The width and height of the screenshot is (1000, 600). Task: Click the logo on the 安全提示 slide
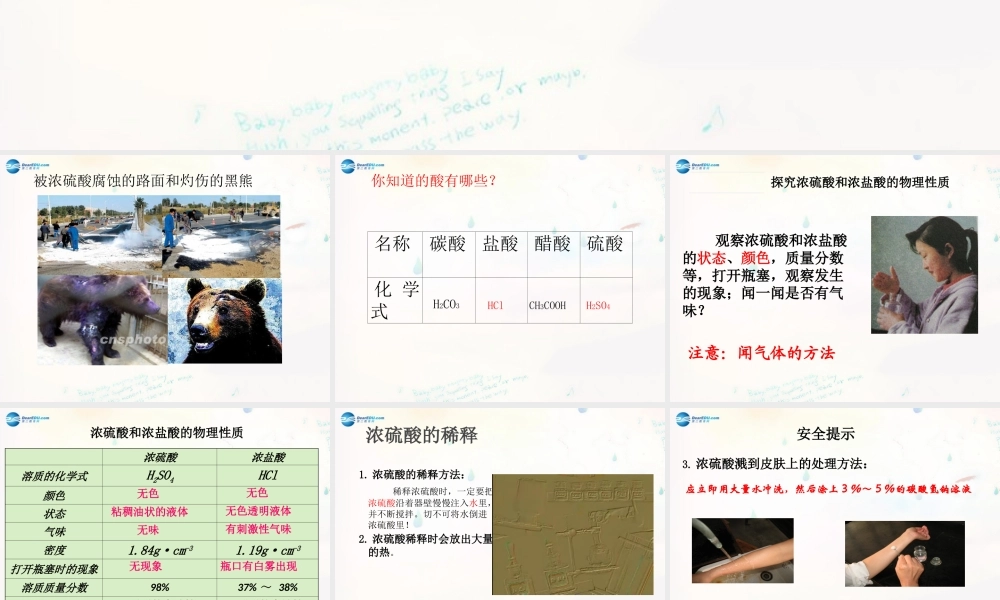tap(695, 418)
